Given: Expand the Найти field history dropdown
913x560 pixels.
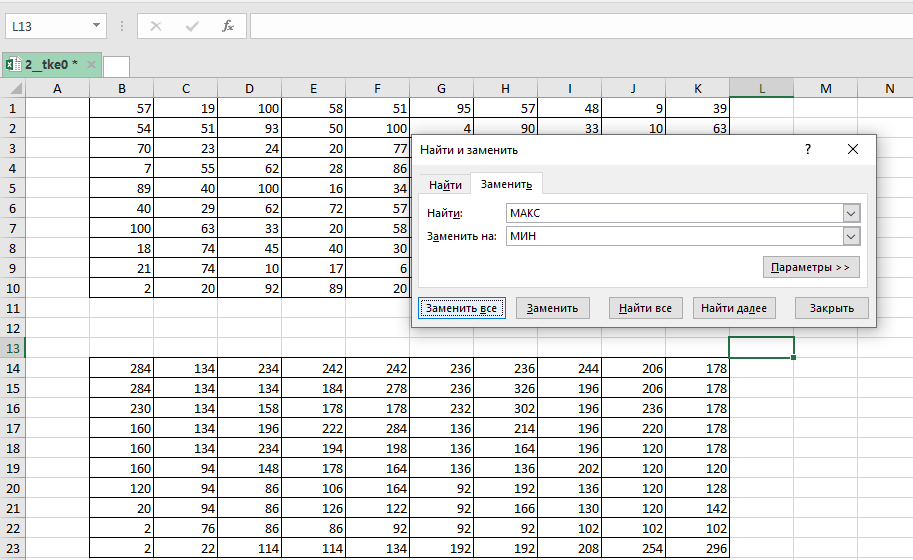Looking at the screenshot, I should pos(851,213).
